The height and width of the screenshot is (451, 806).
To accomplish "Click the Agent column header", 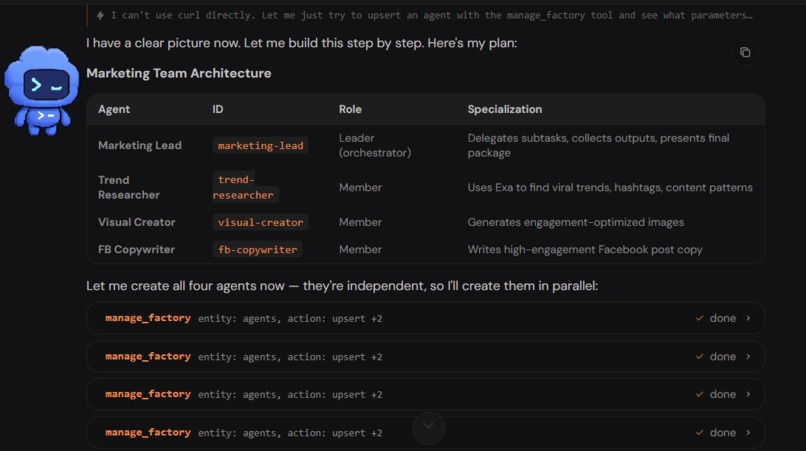I will (114, 109).
